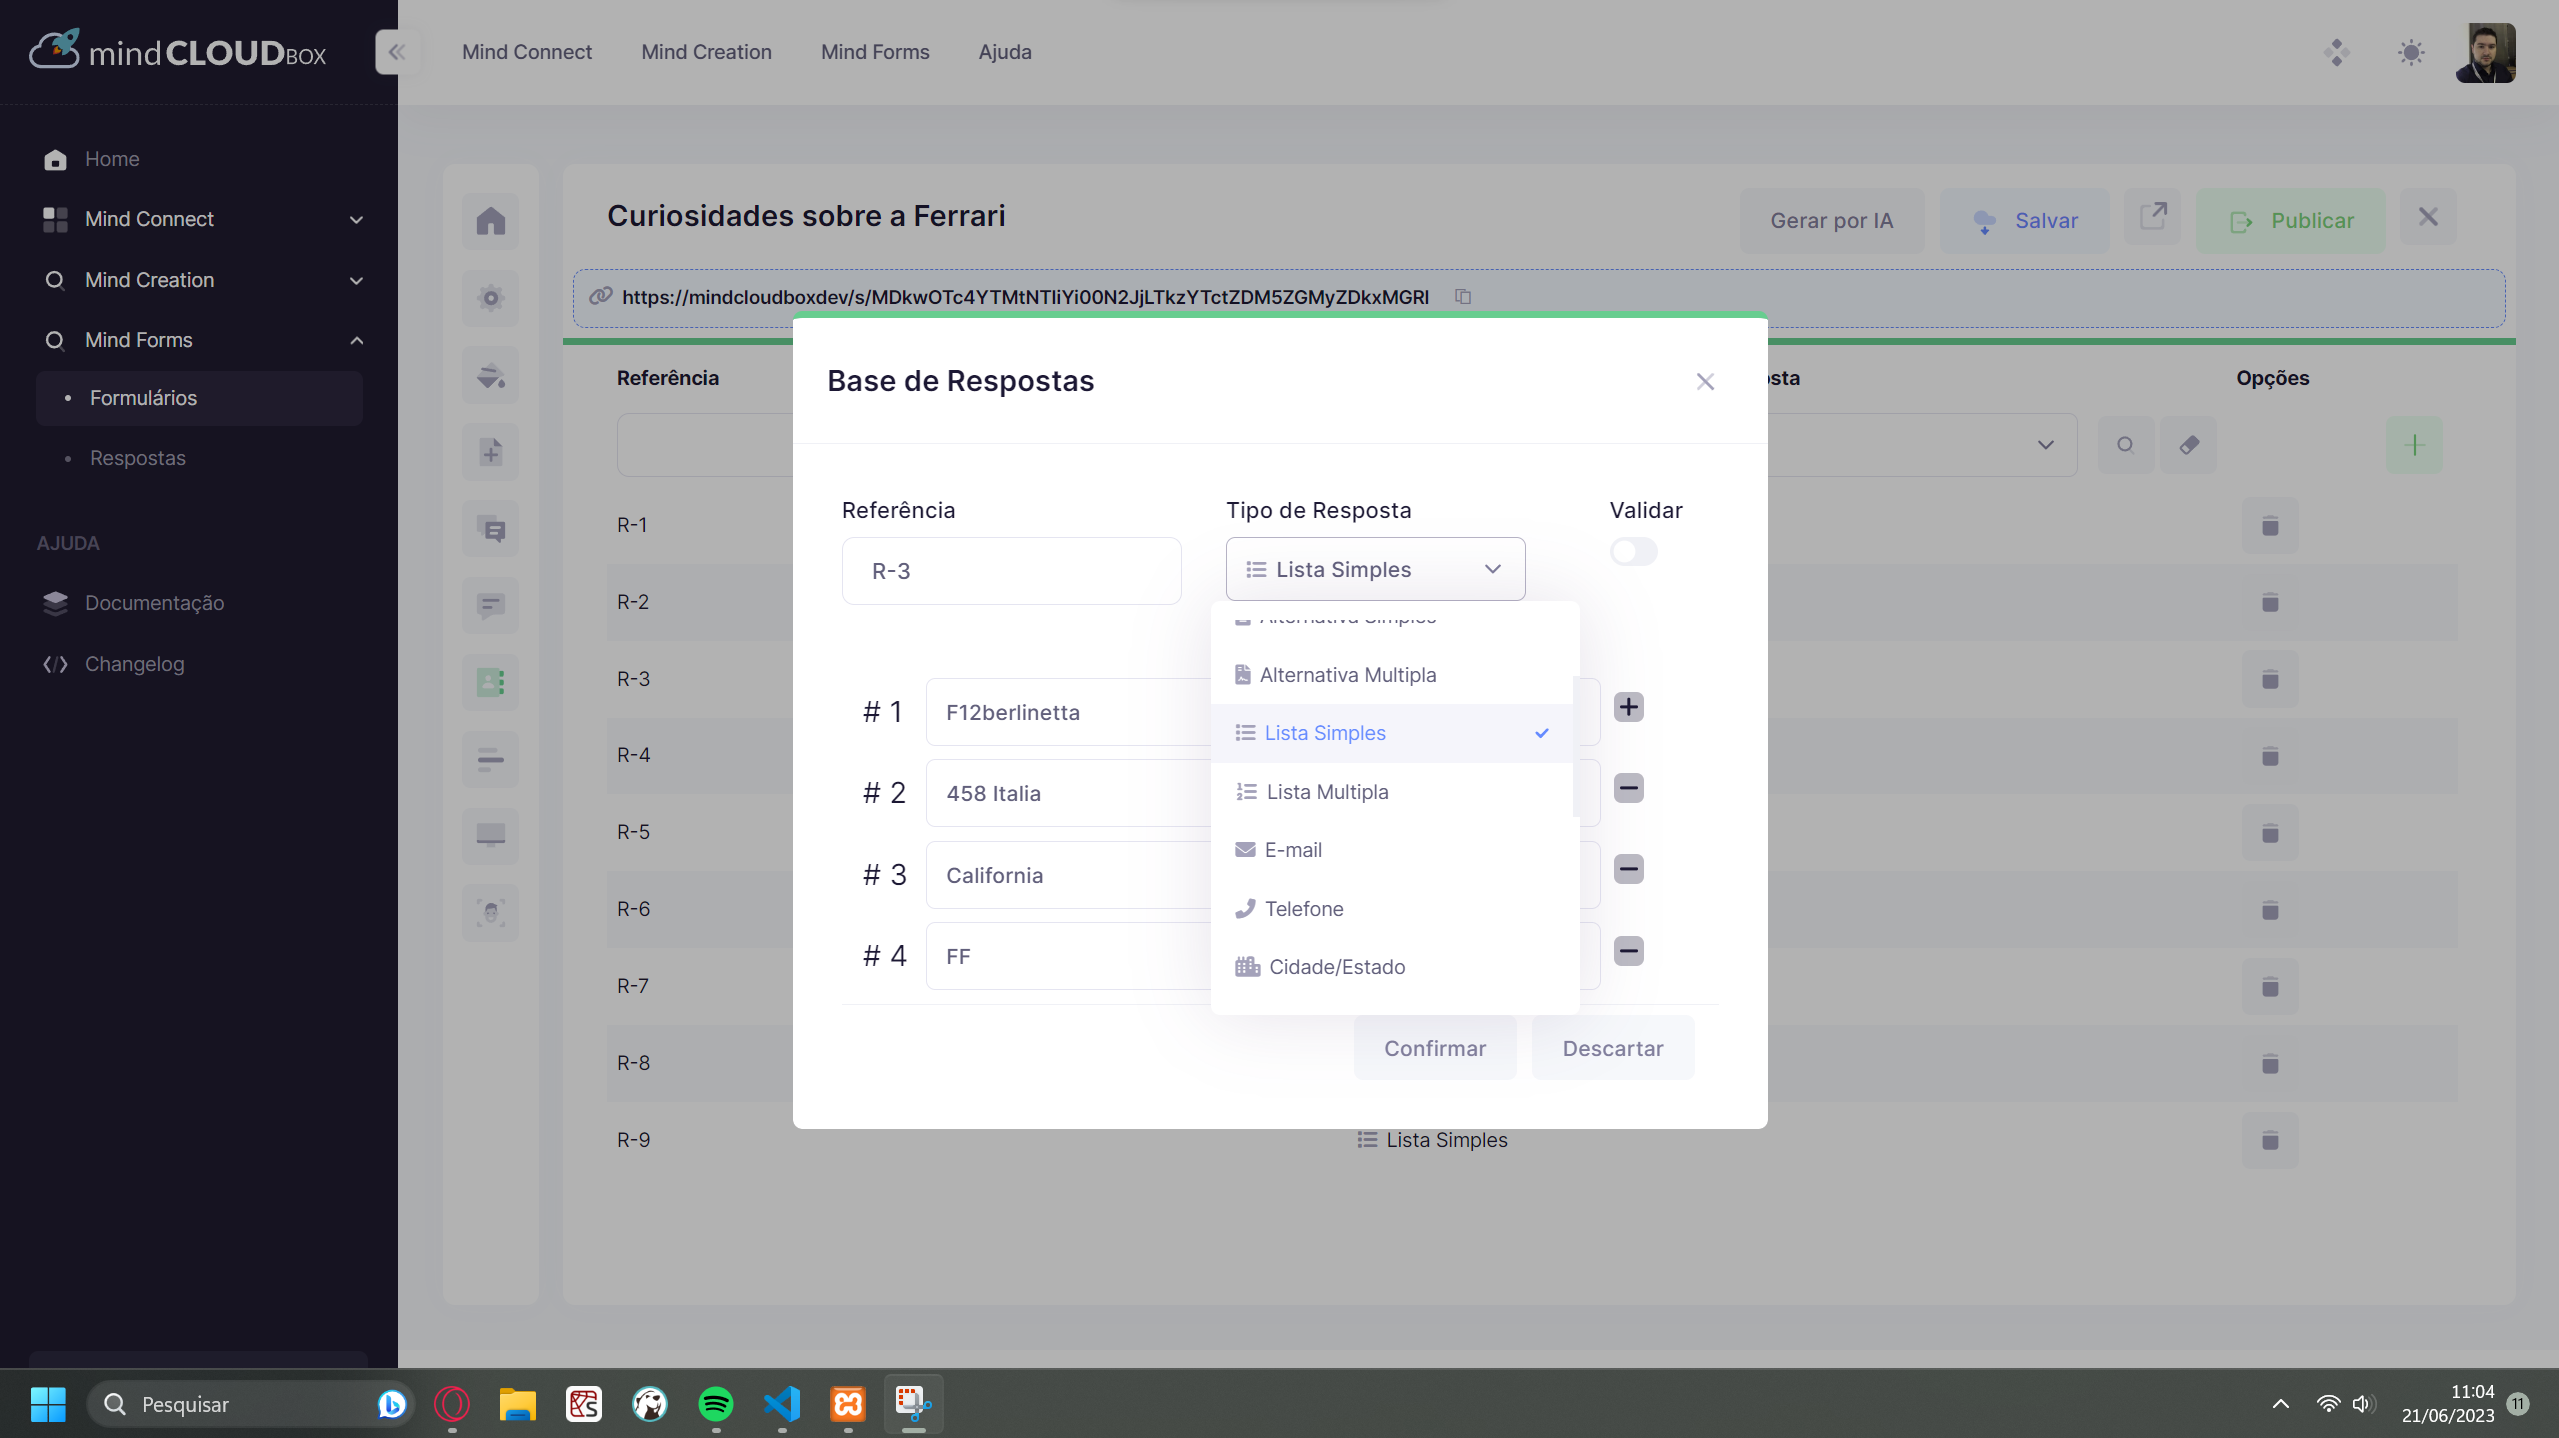Select Lista Multipla from the list
2559x1438 pixels.
[1327, 792]
